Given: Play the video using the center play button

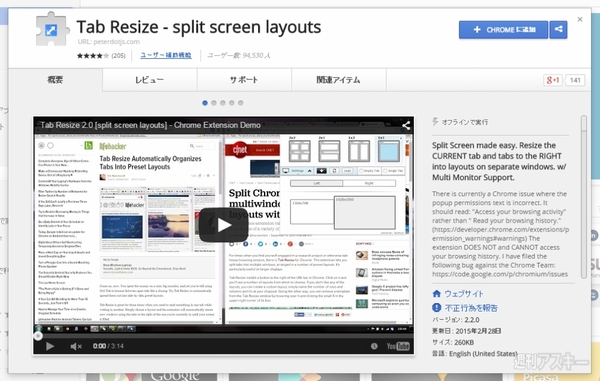Looking at the screenshot, I should 223,225.
